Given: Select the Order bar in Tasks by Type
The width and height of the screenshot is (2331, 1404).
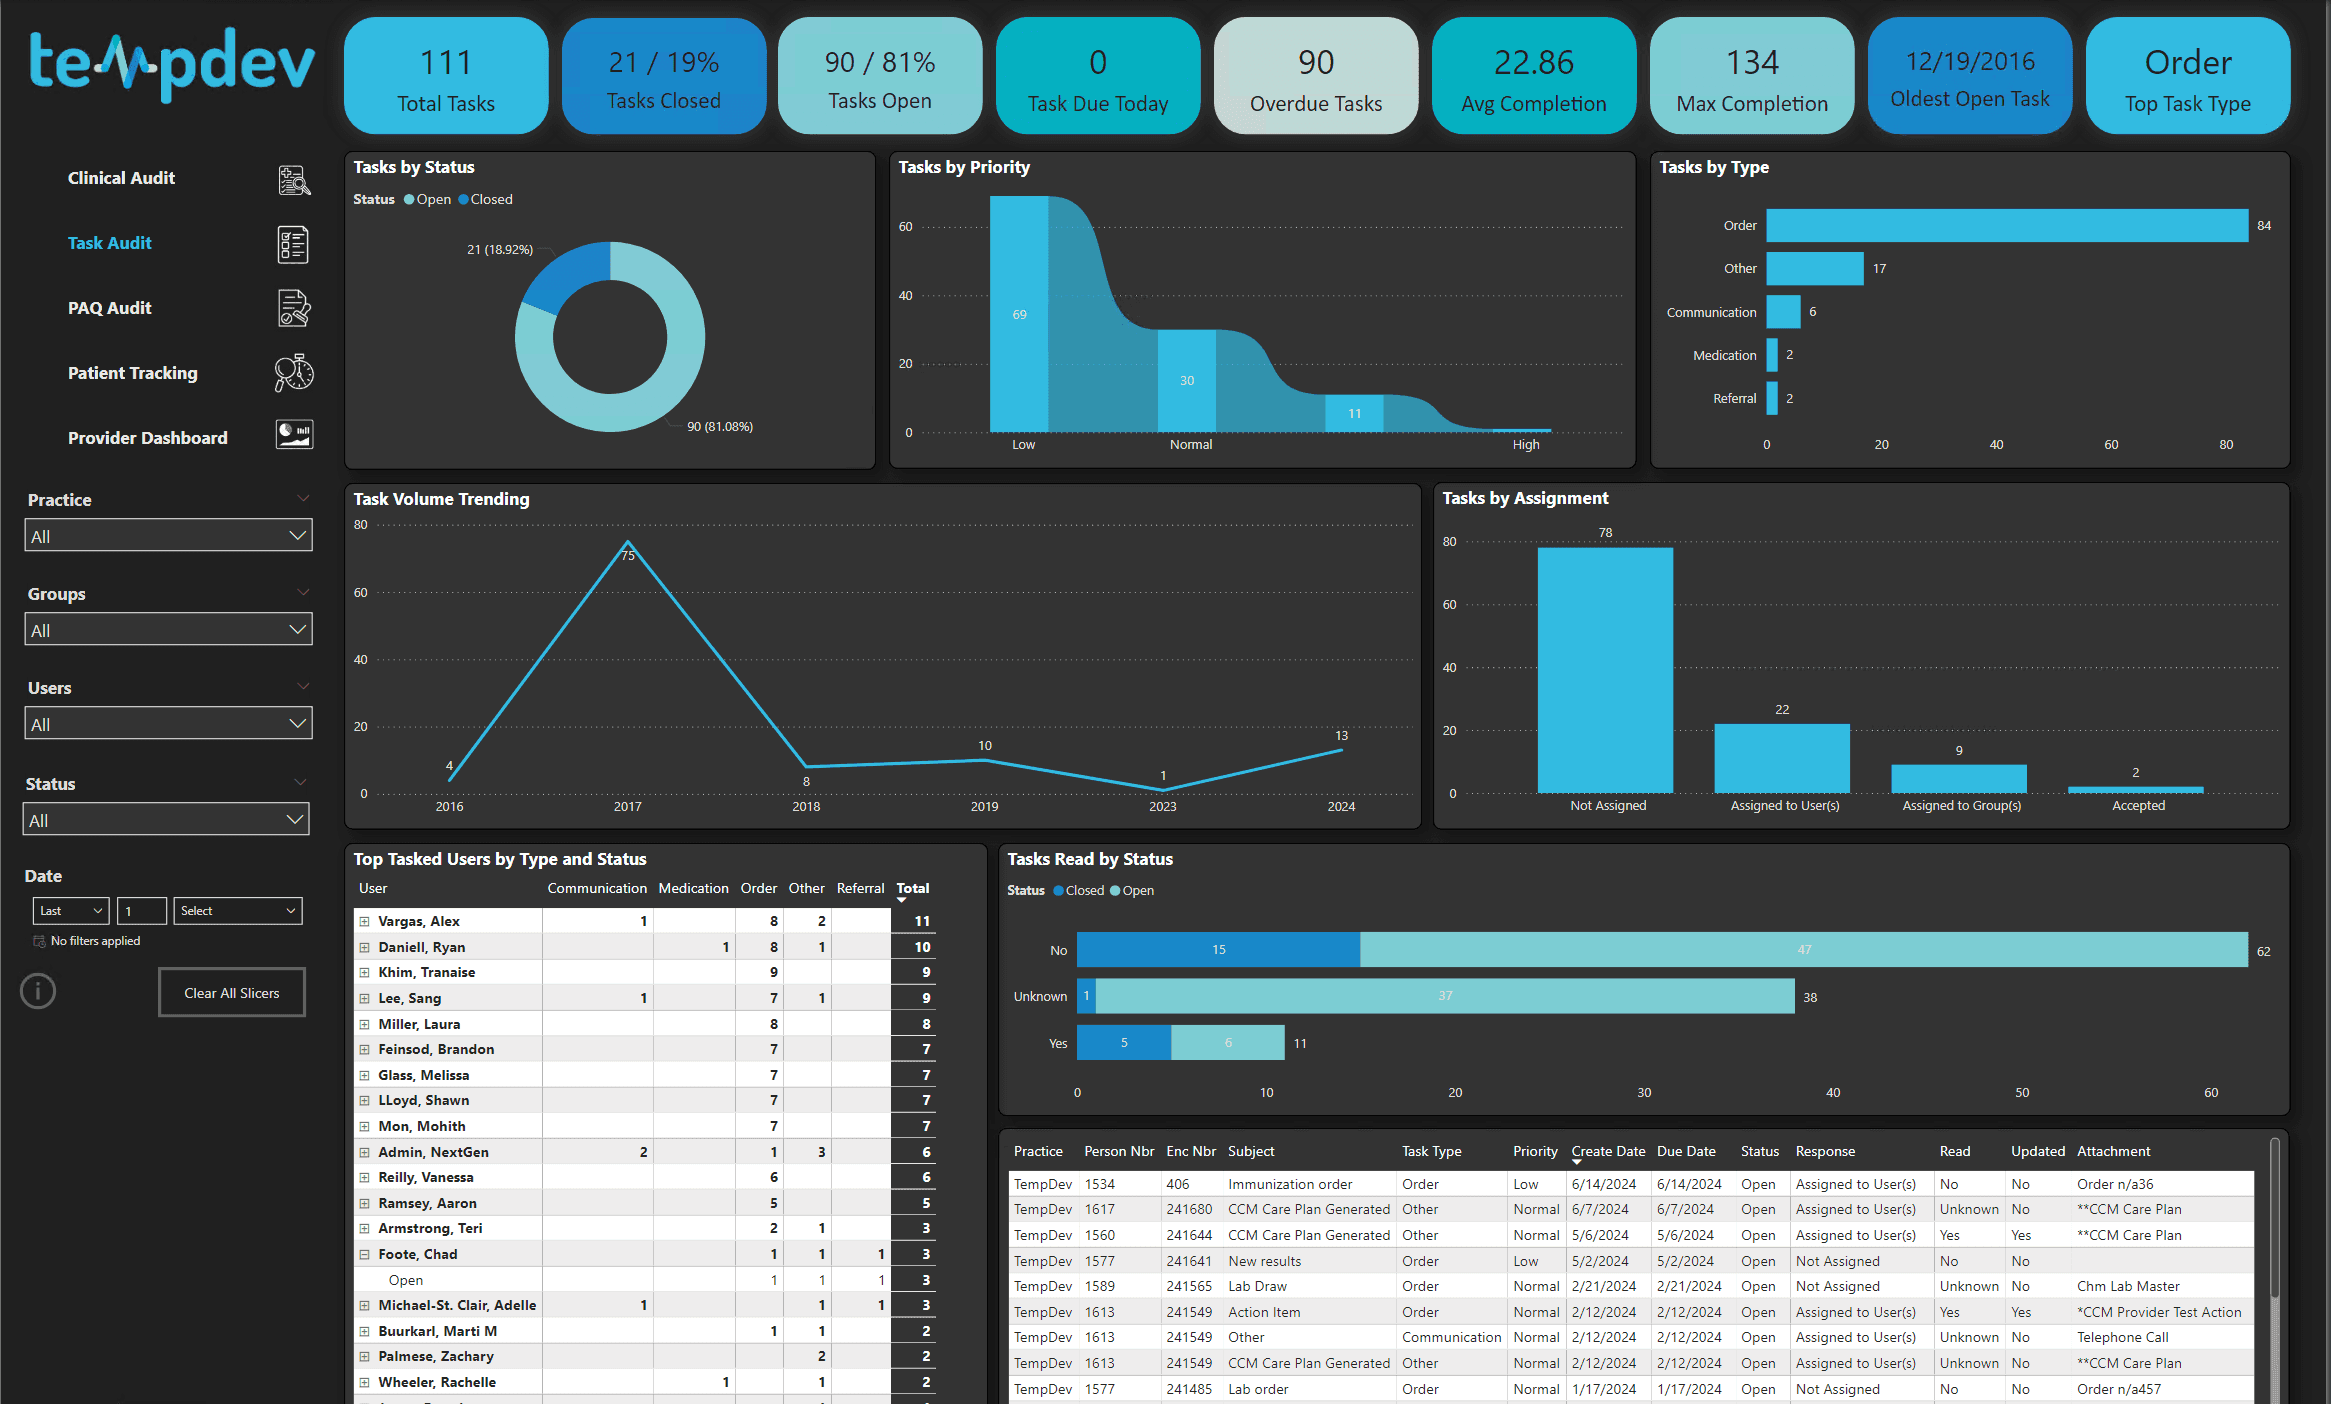Looking at the screenshot, I should coord(2007,225).
